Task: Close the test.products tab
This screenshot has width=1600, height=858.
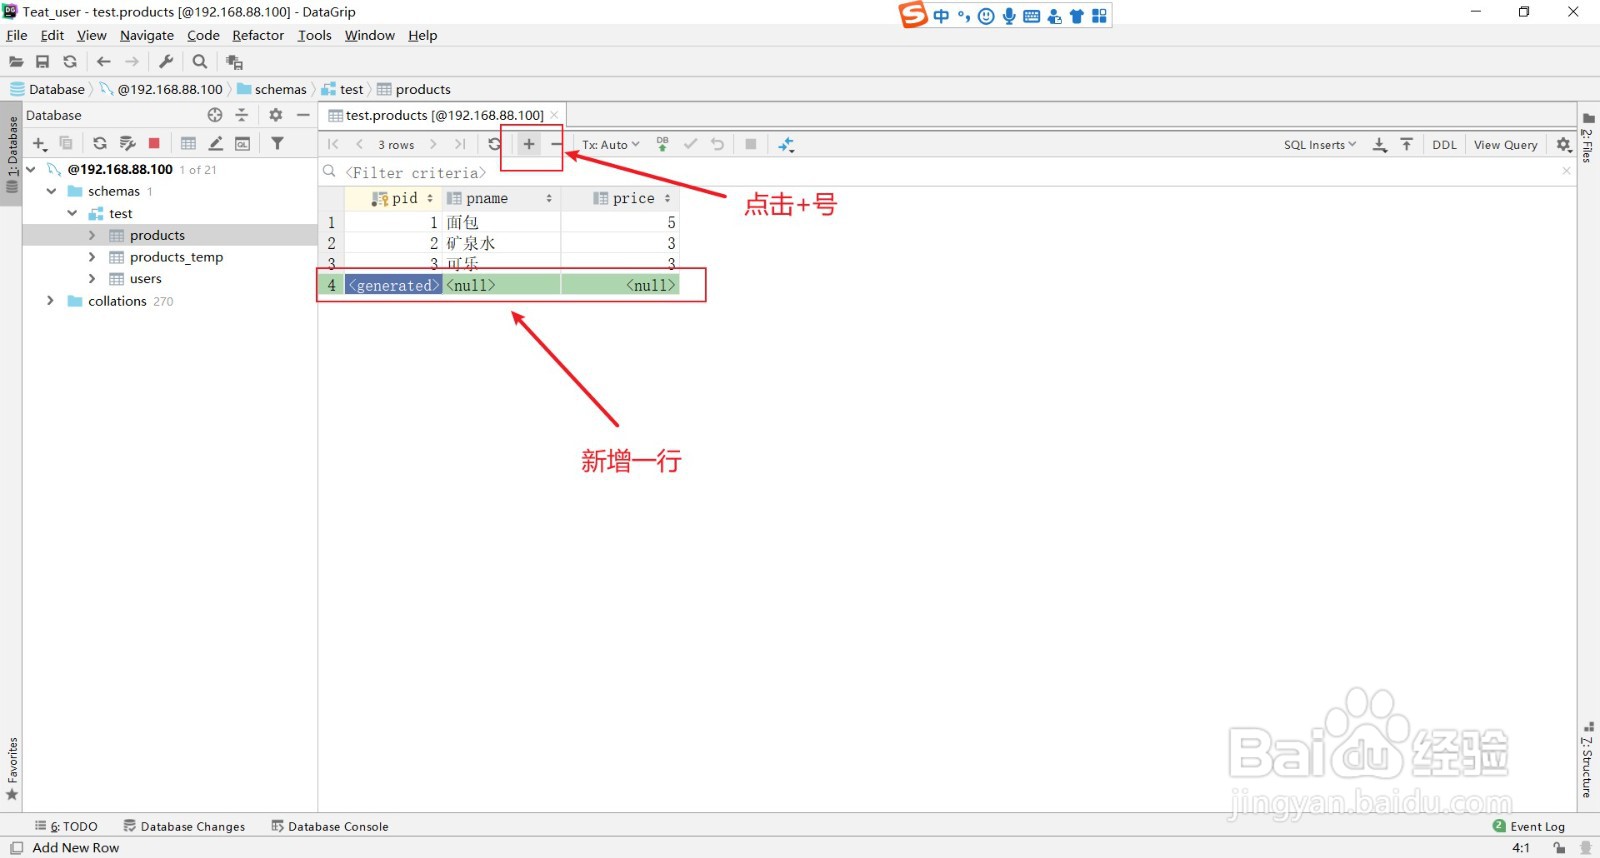Action: [x=554, y=115]
